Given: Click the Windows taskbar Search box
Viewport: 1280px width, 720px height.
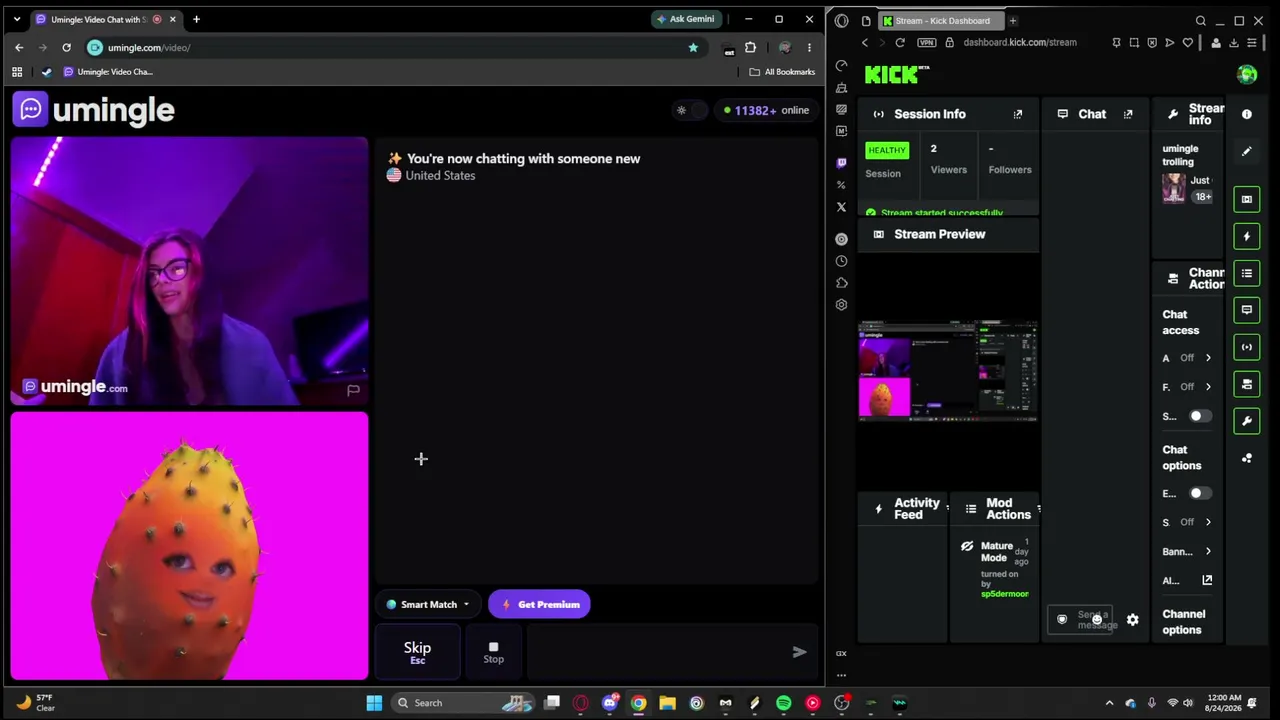Looking at the screenshot, I should (463, 703).
